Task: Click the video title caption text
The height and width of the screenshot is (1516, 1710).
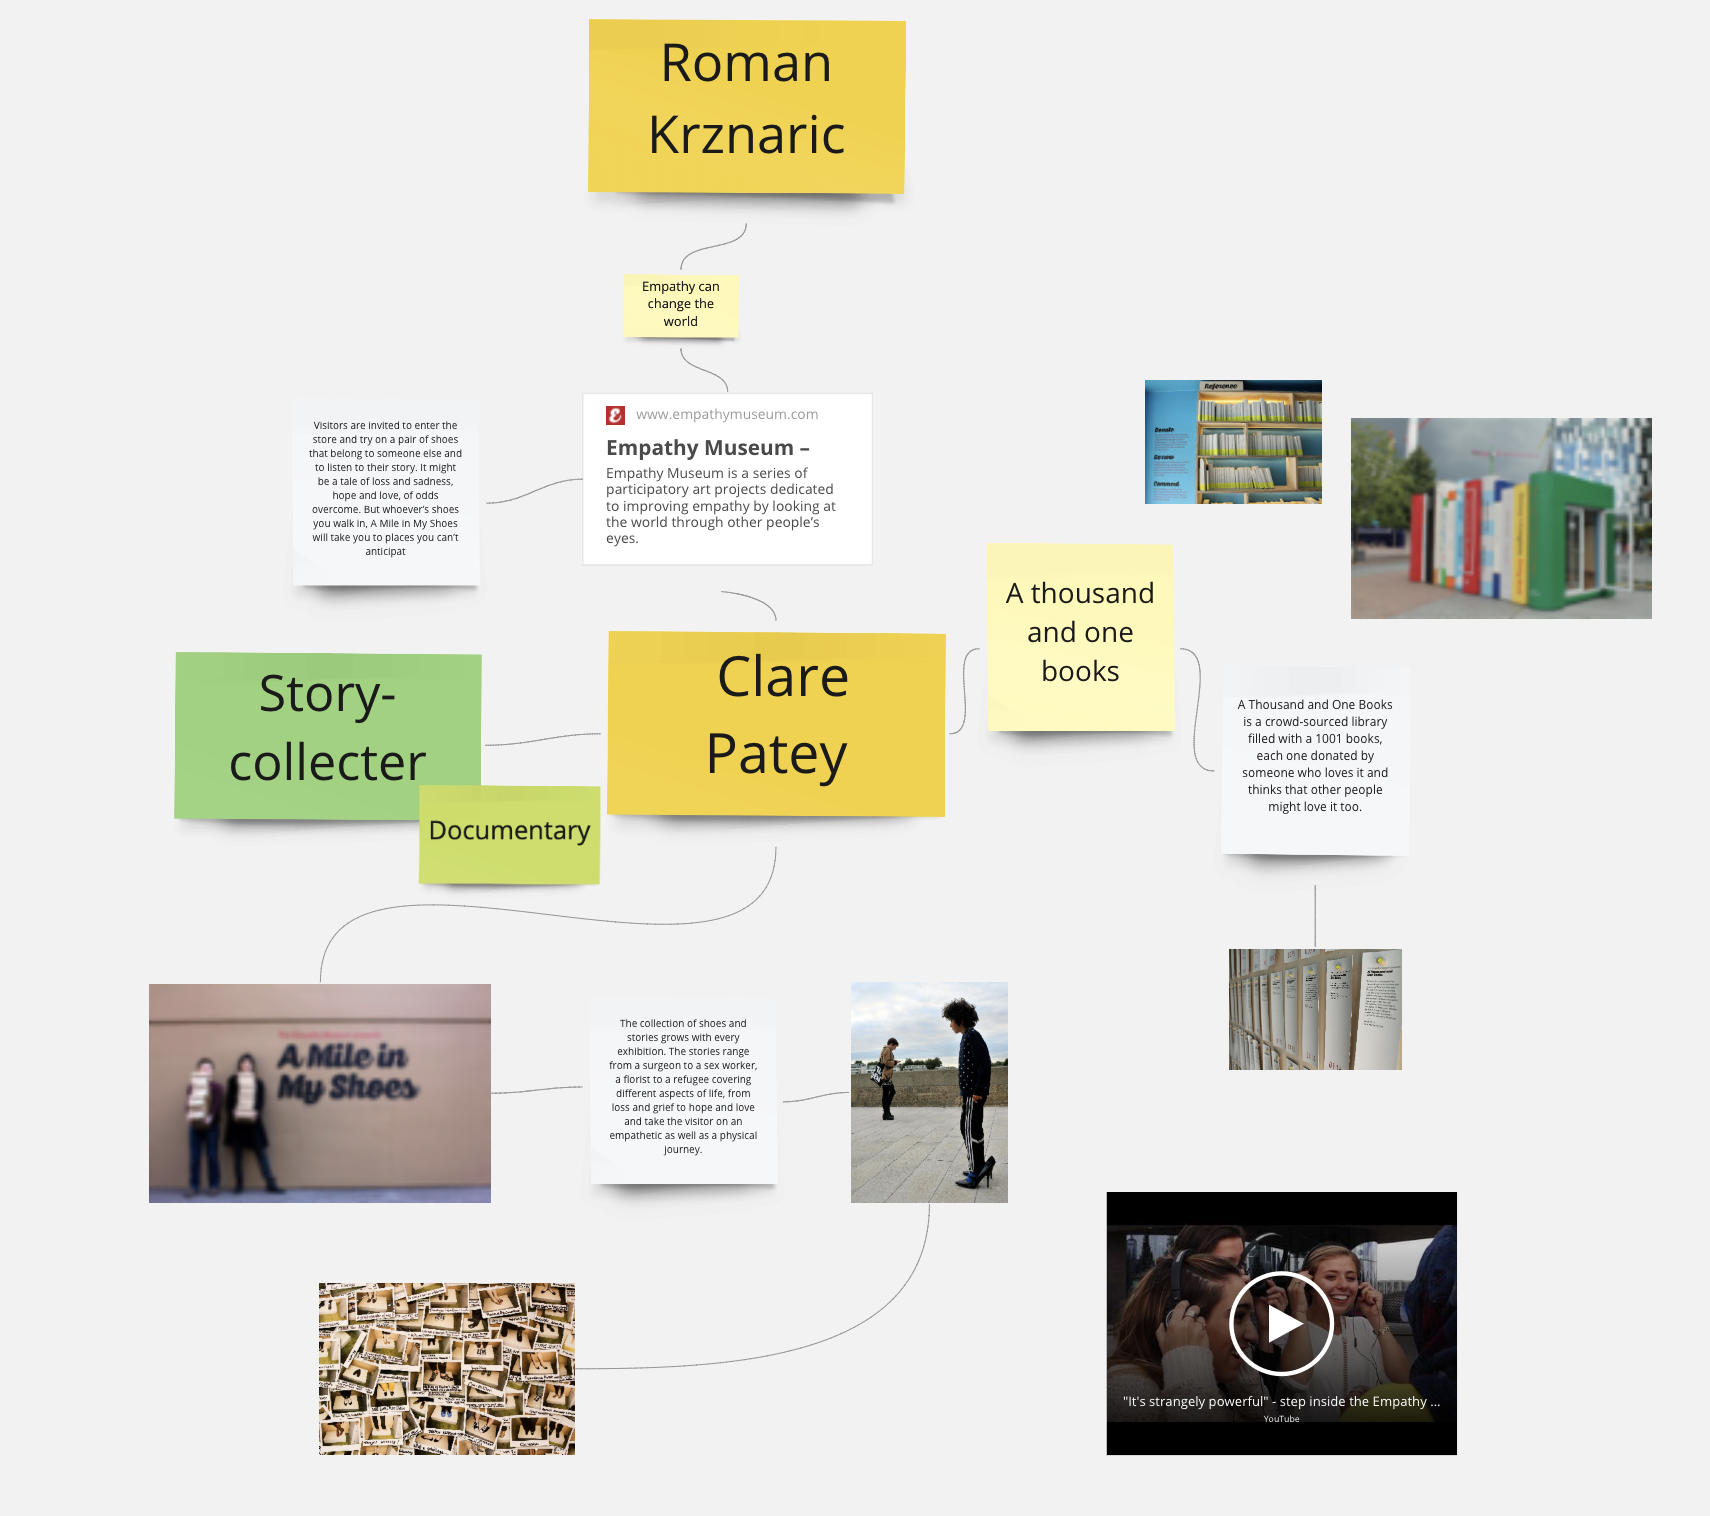Action: click(1280, 1401)
